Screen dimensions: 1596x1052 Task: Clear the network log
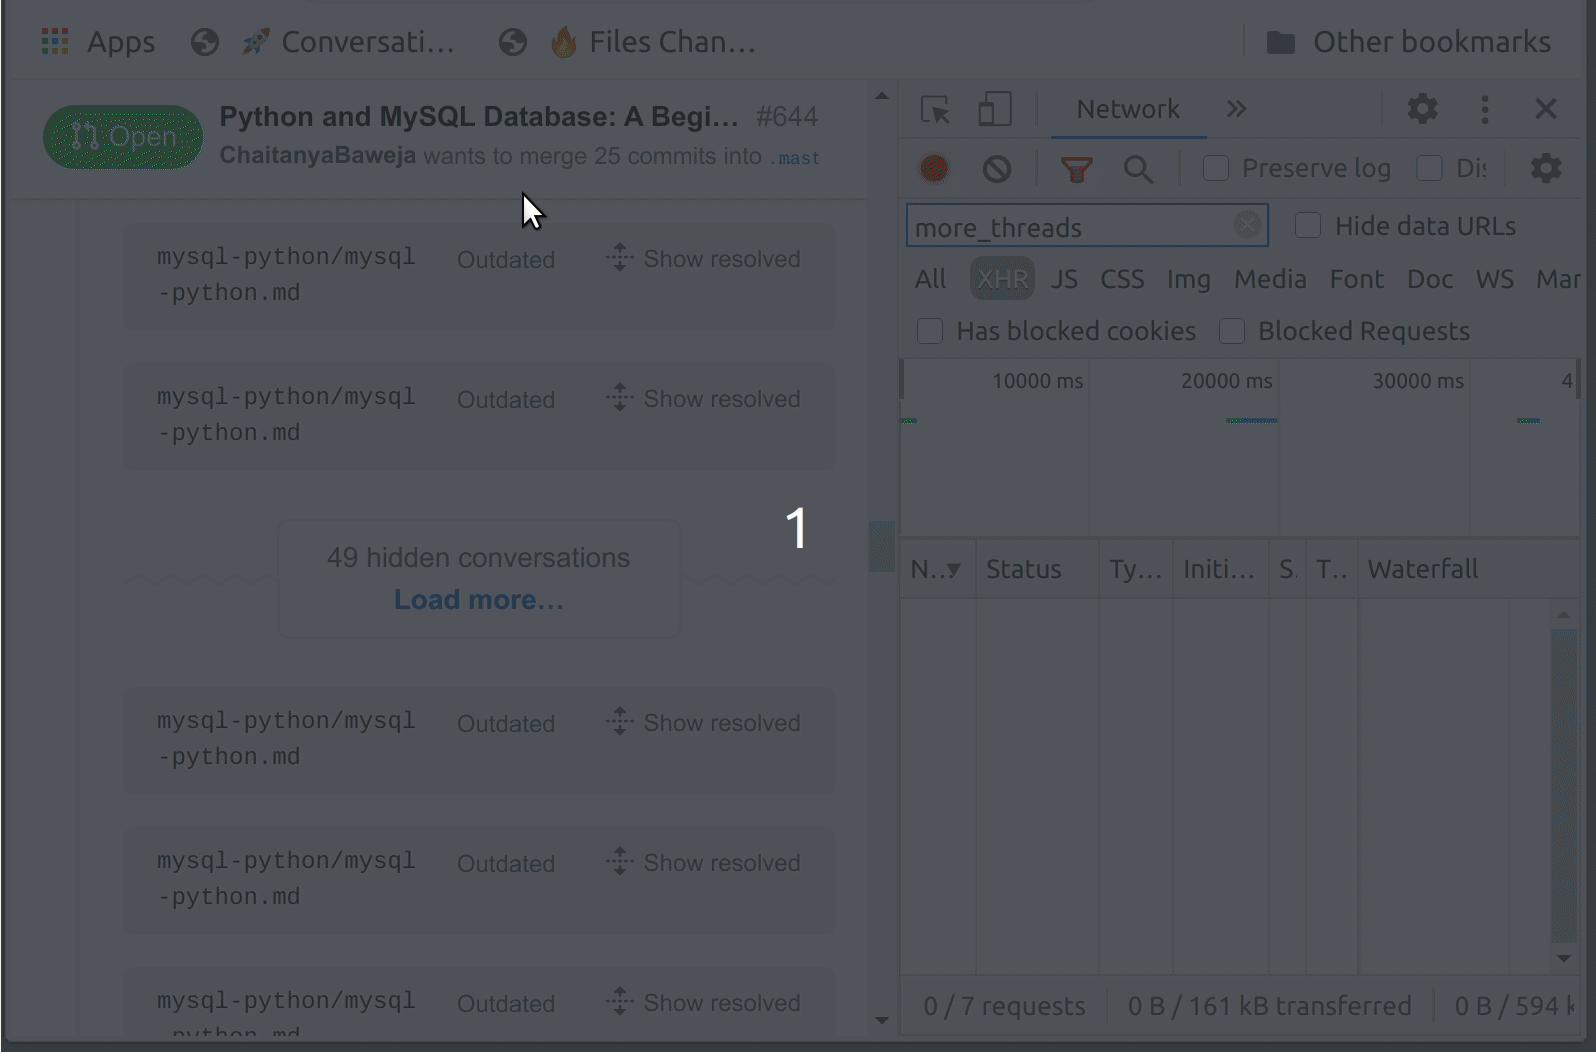(x=997, y=168)
